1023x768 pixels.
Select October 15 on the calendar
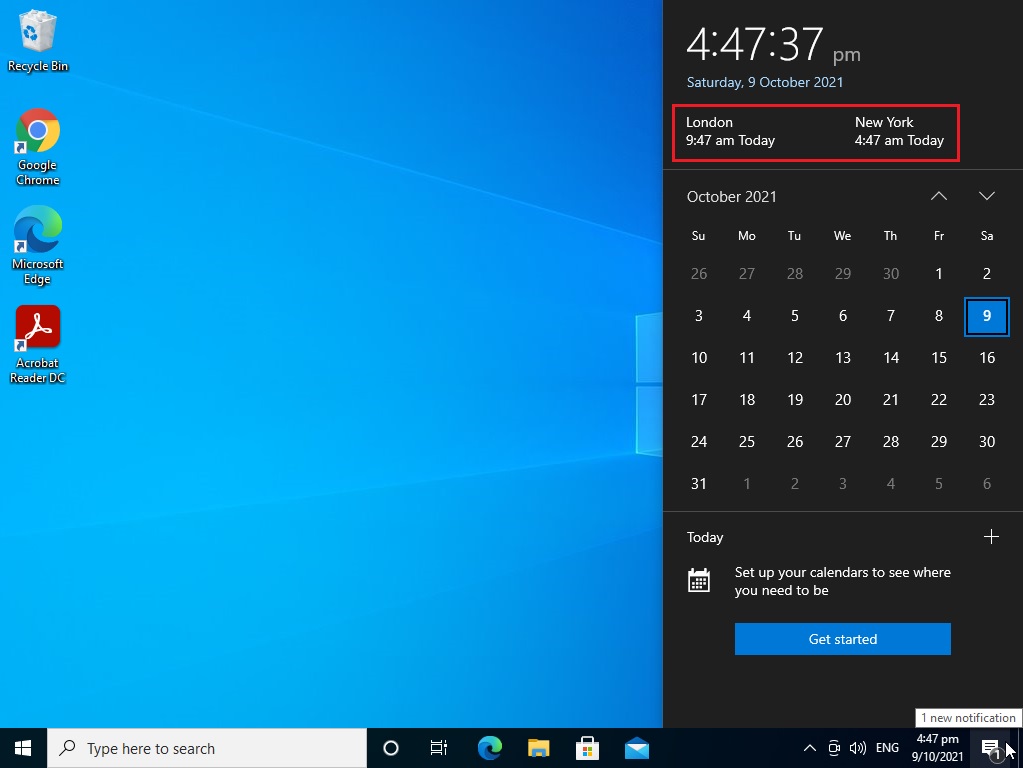(938, 357)
